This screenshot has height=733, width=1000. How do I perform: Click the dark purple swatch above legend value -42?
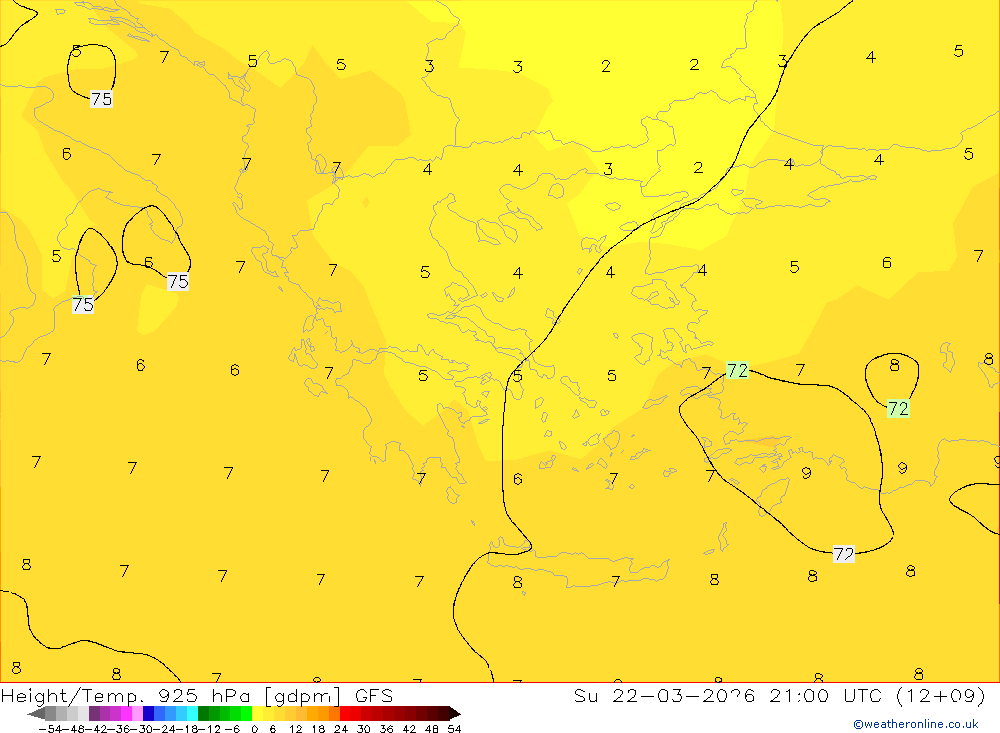pyautogui.click(x=94, y=713)
